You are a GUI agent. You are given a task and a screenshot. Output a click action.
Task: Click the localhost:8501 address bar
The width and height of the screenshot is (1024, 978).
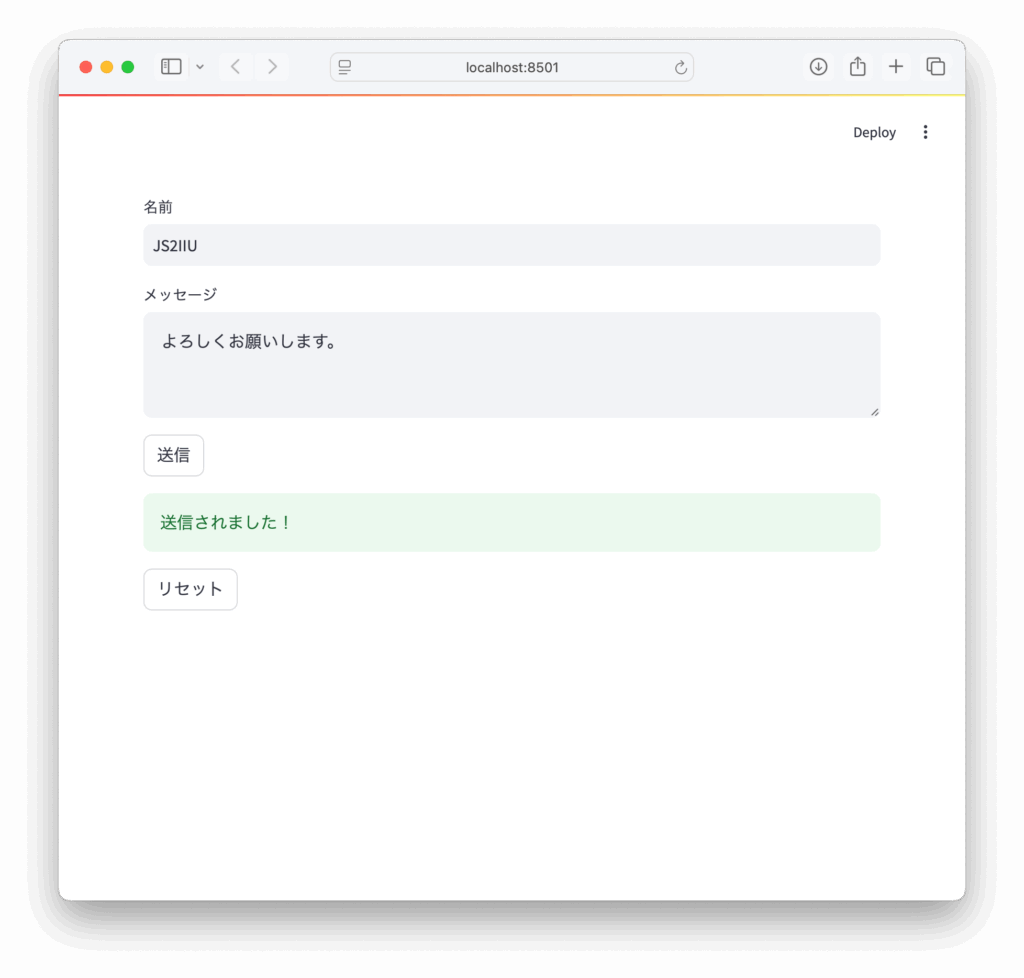click(x=512, y=67)
